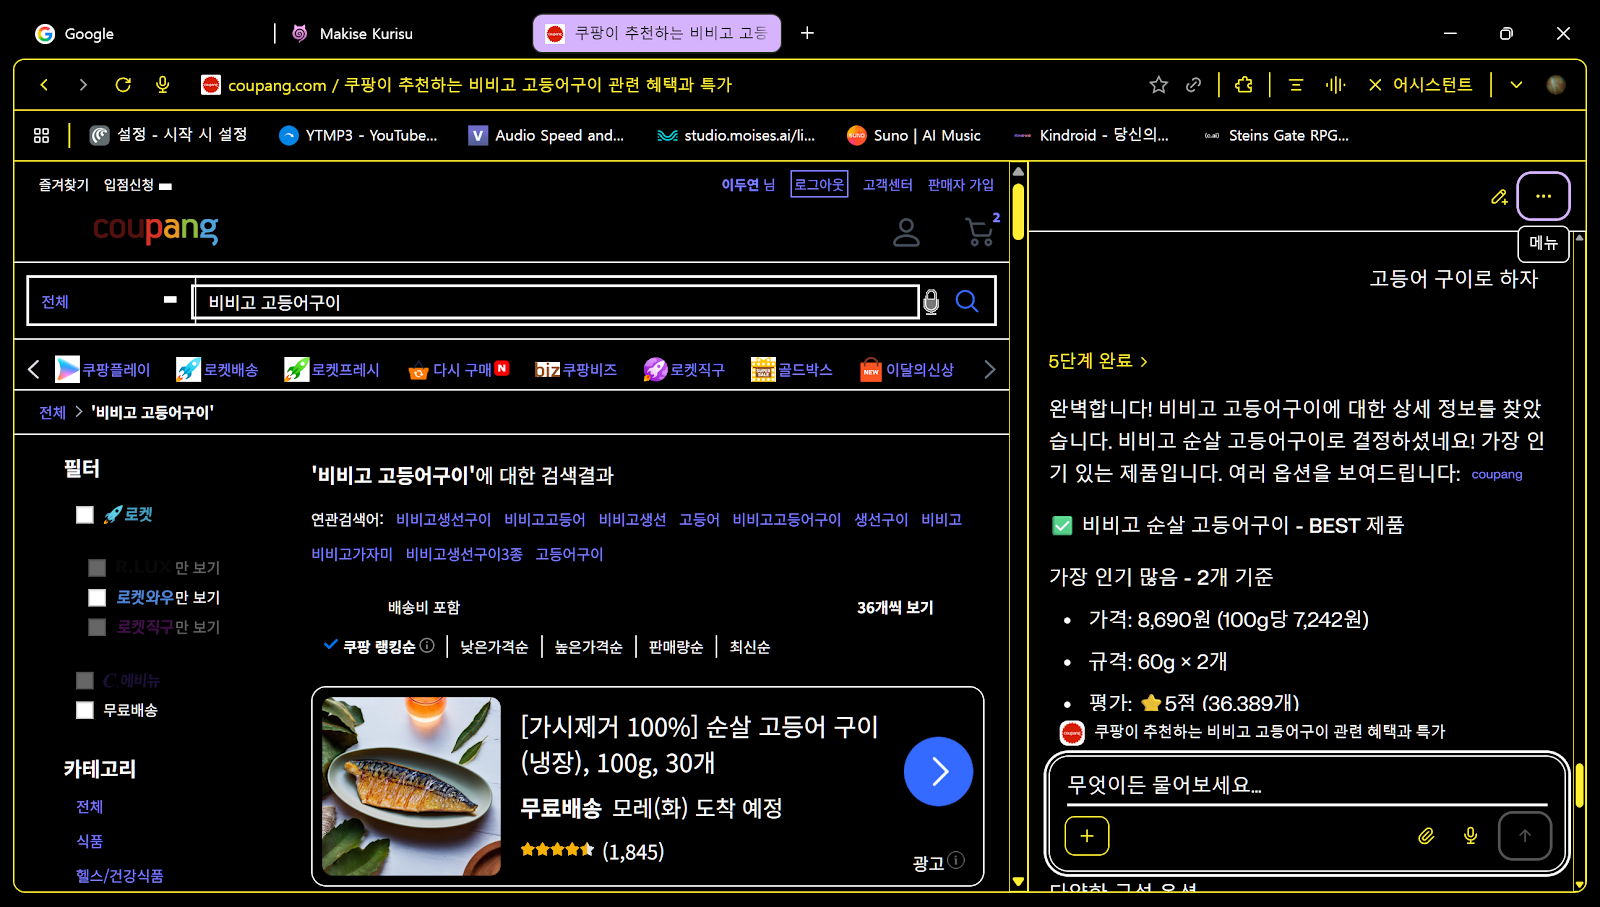Sort results by 최신순
The image size is (1600, 907).
tap(750, 647)
